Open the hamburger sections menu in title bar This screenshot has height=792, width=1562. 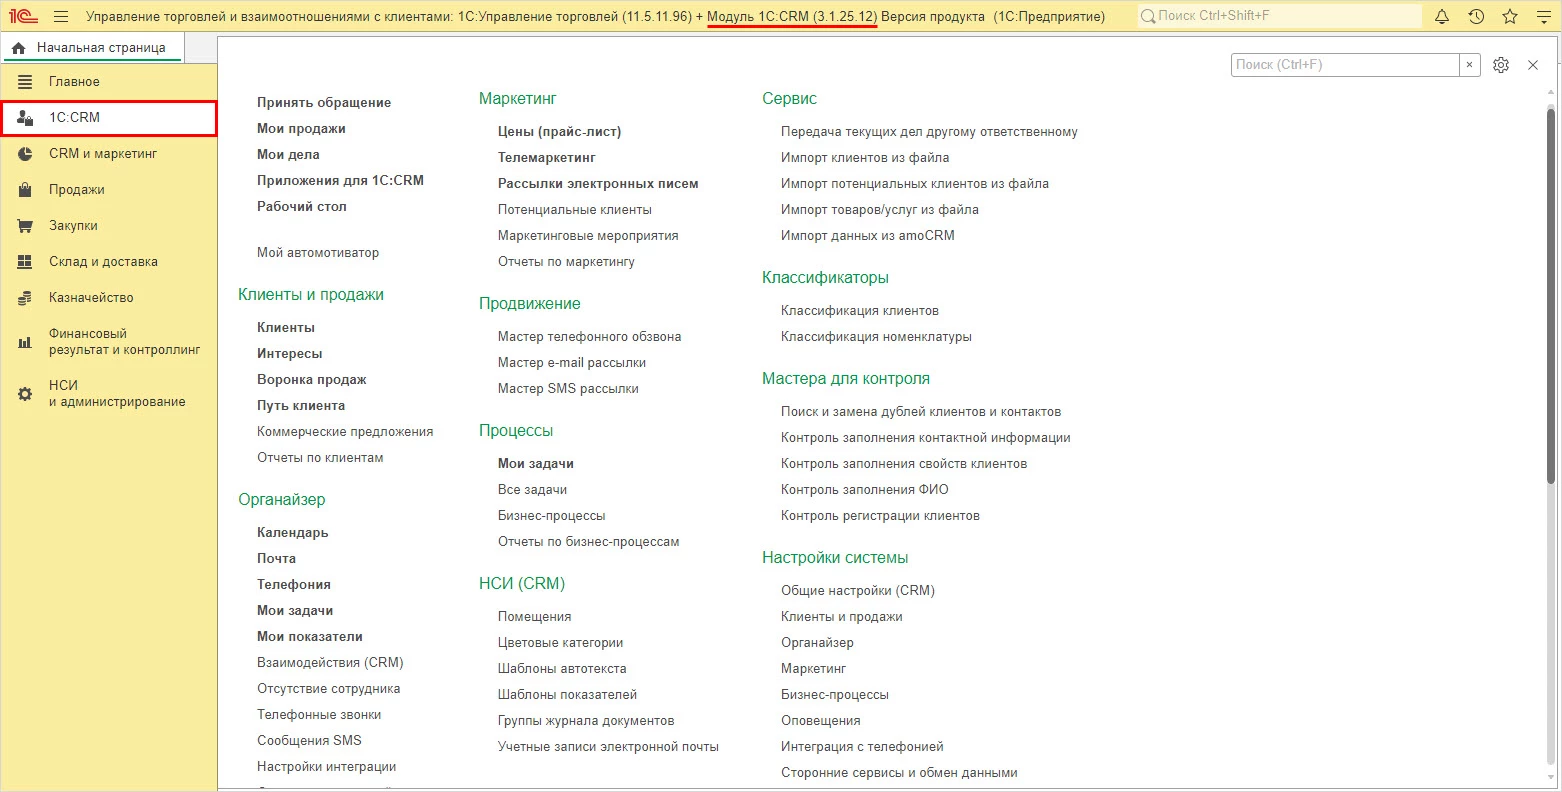pos(61,16)
